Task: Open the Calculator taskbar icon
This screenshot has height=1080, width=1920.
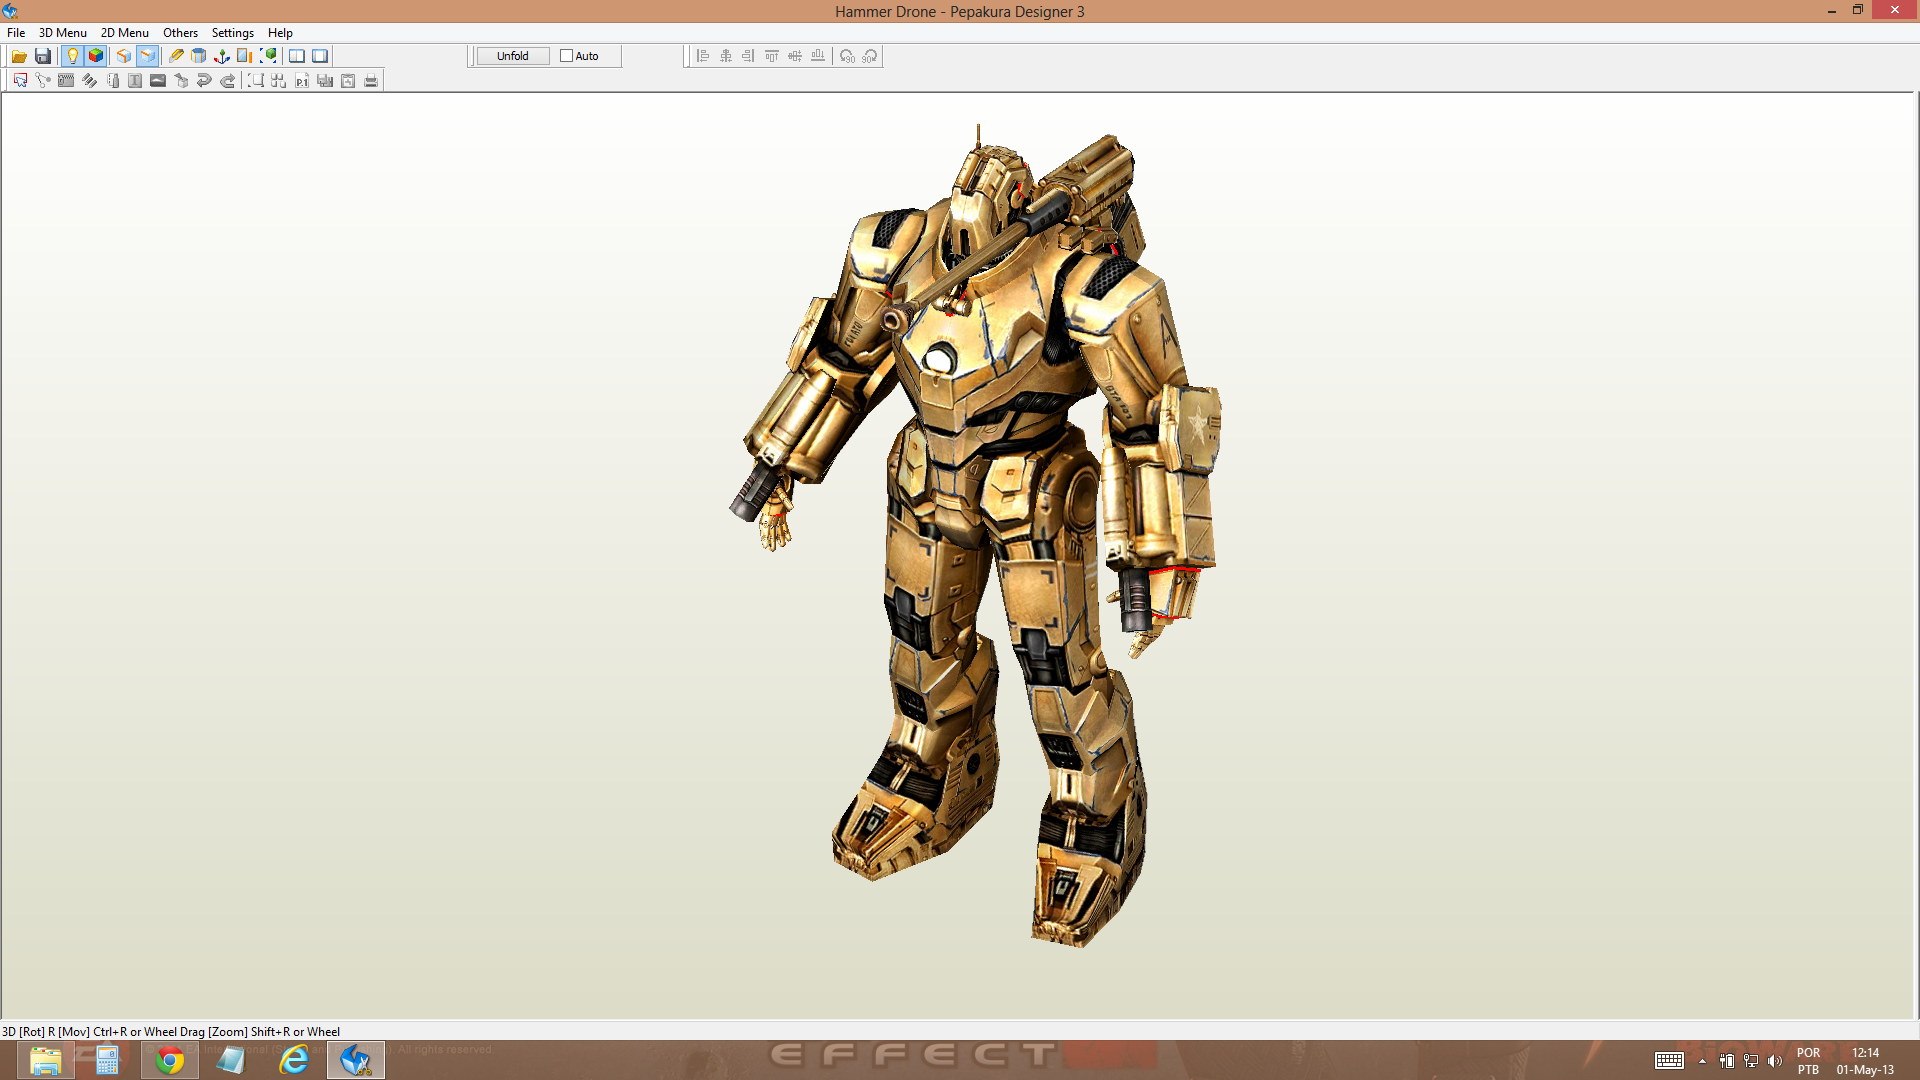Action: tap(108, 1060)
